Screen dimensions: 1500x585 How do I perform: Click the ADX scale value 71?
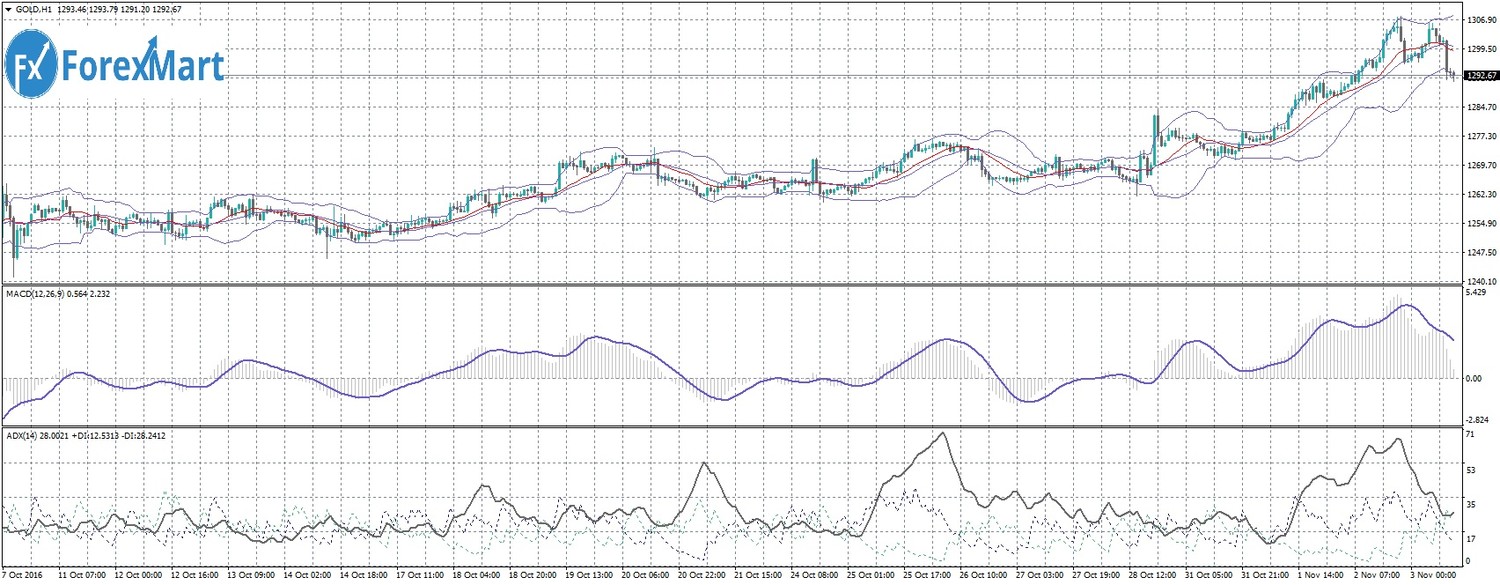click(1469, 437)
